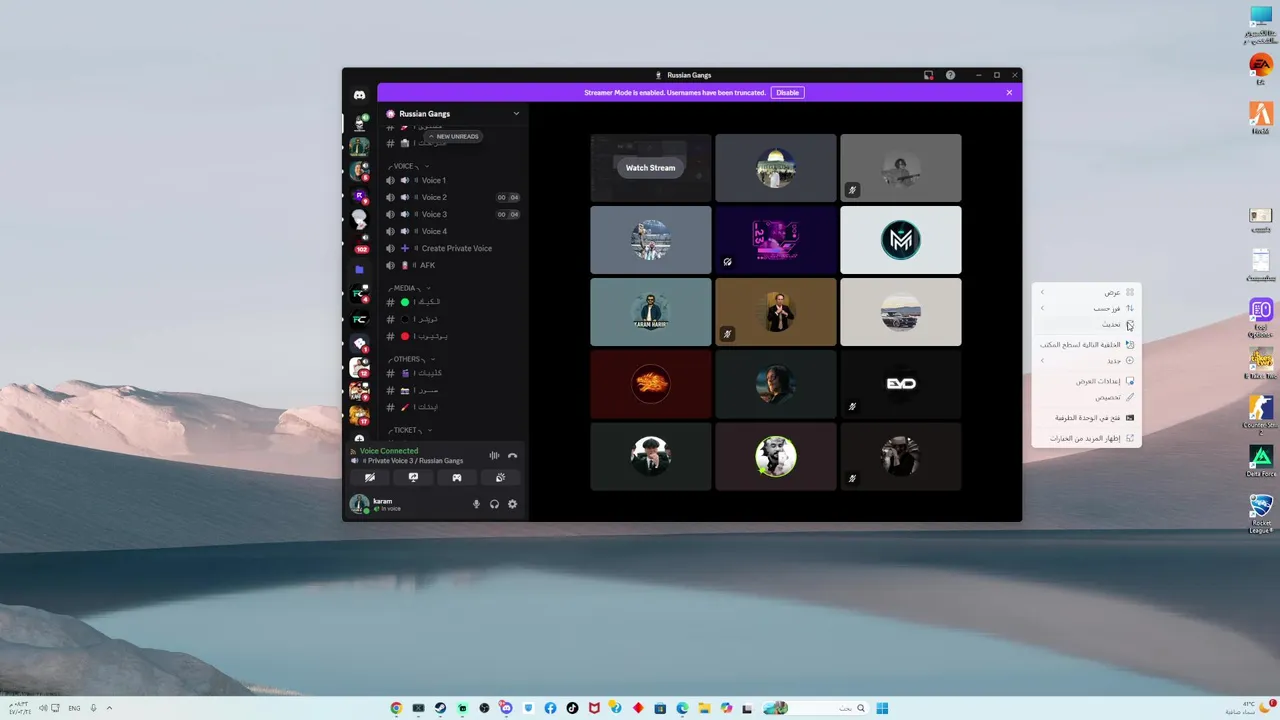
Task: Disable Streamer Mode from the banner
Action: coord(788,92)
